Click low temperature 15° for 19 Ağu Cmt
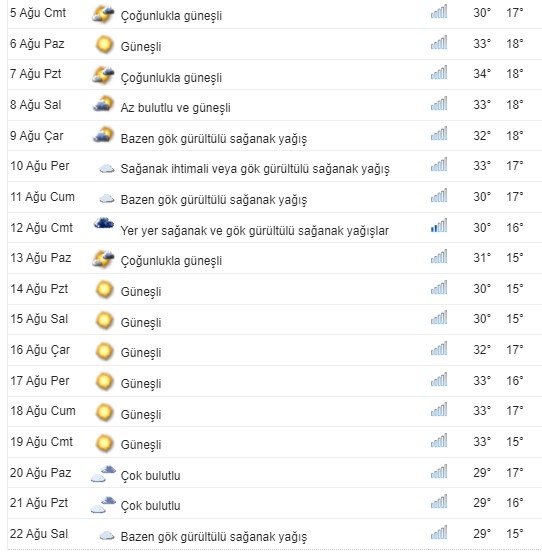The image size is (542, 557). tap(515, 442)
